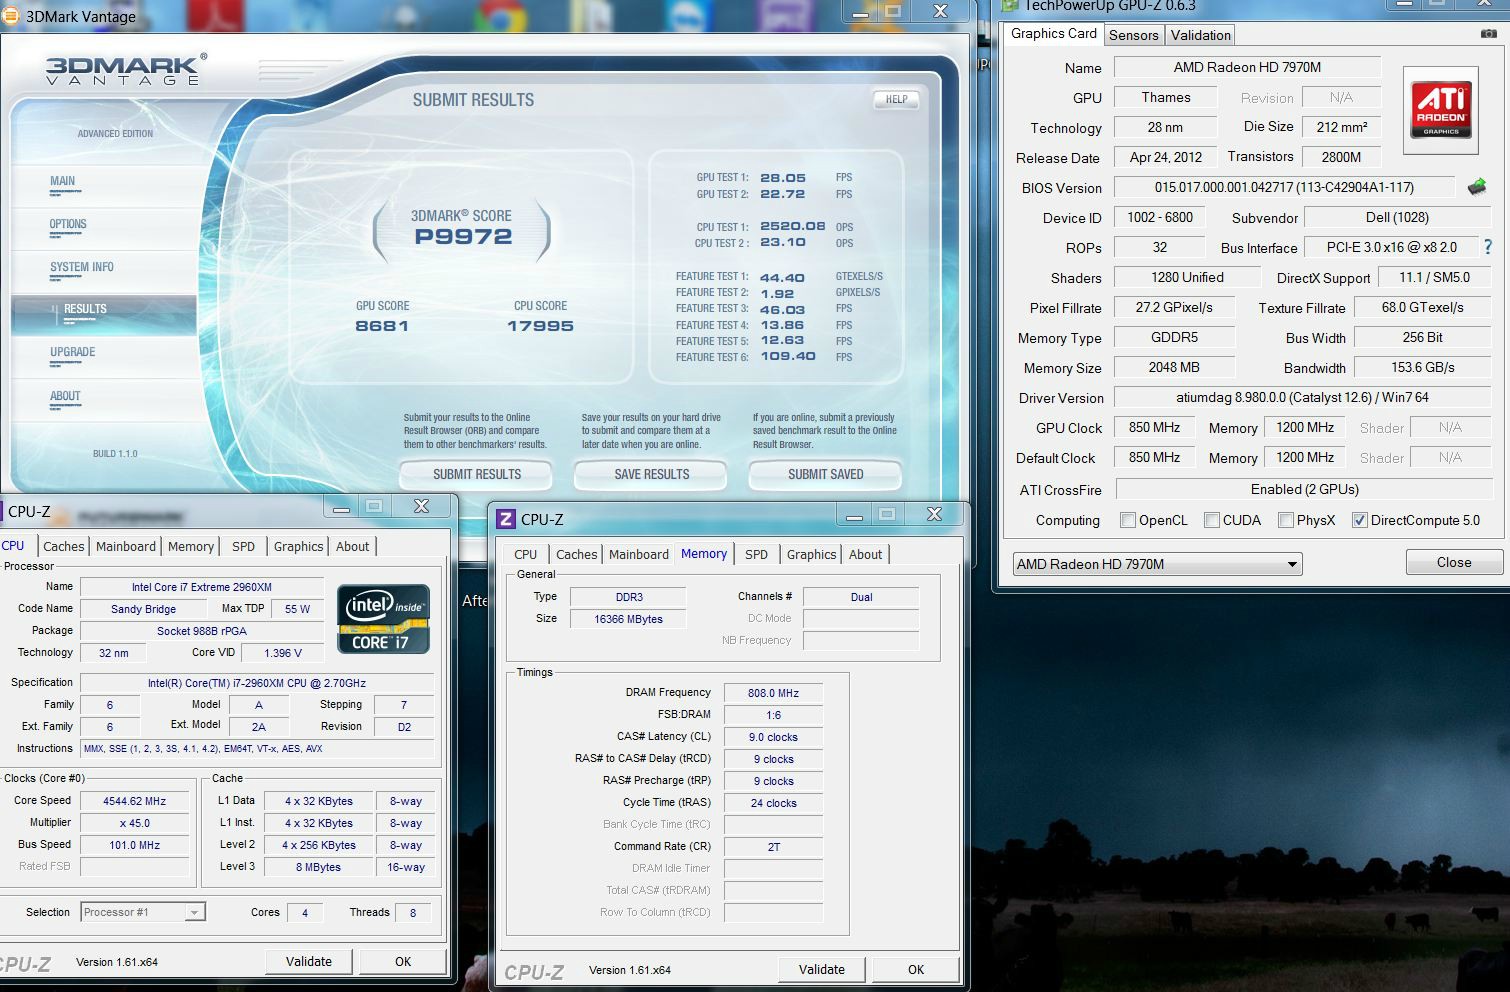Click the Submit Results button in 3DMark
The image size is (1510, 992).
tap(476, 474)
